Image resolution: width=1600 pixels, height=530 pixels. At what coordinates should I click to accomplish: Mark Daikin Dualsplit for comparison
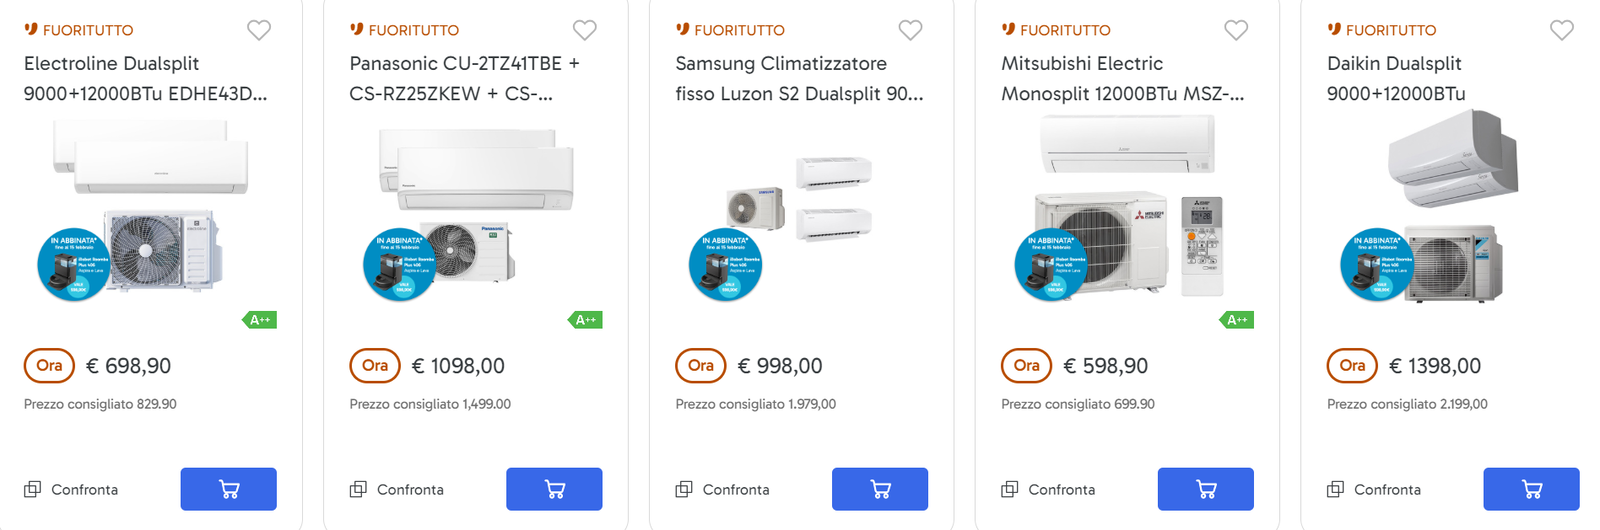coord(1336,489)
